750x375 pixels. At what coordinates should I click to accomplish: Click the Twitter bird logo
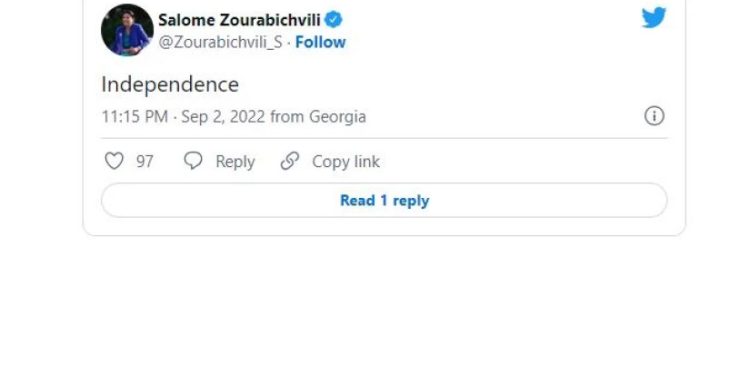pyautogui.click(x=653, y=18)
